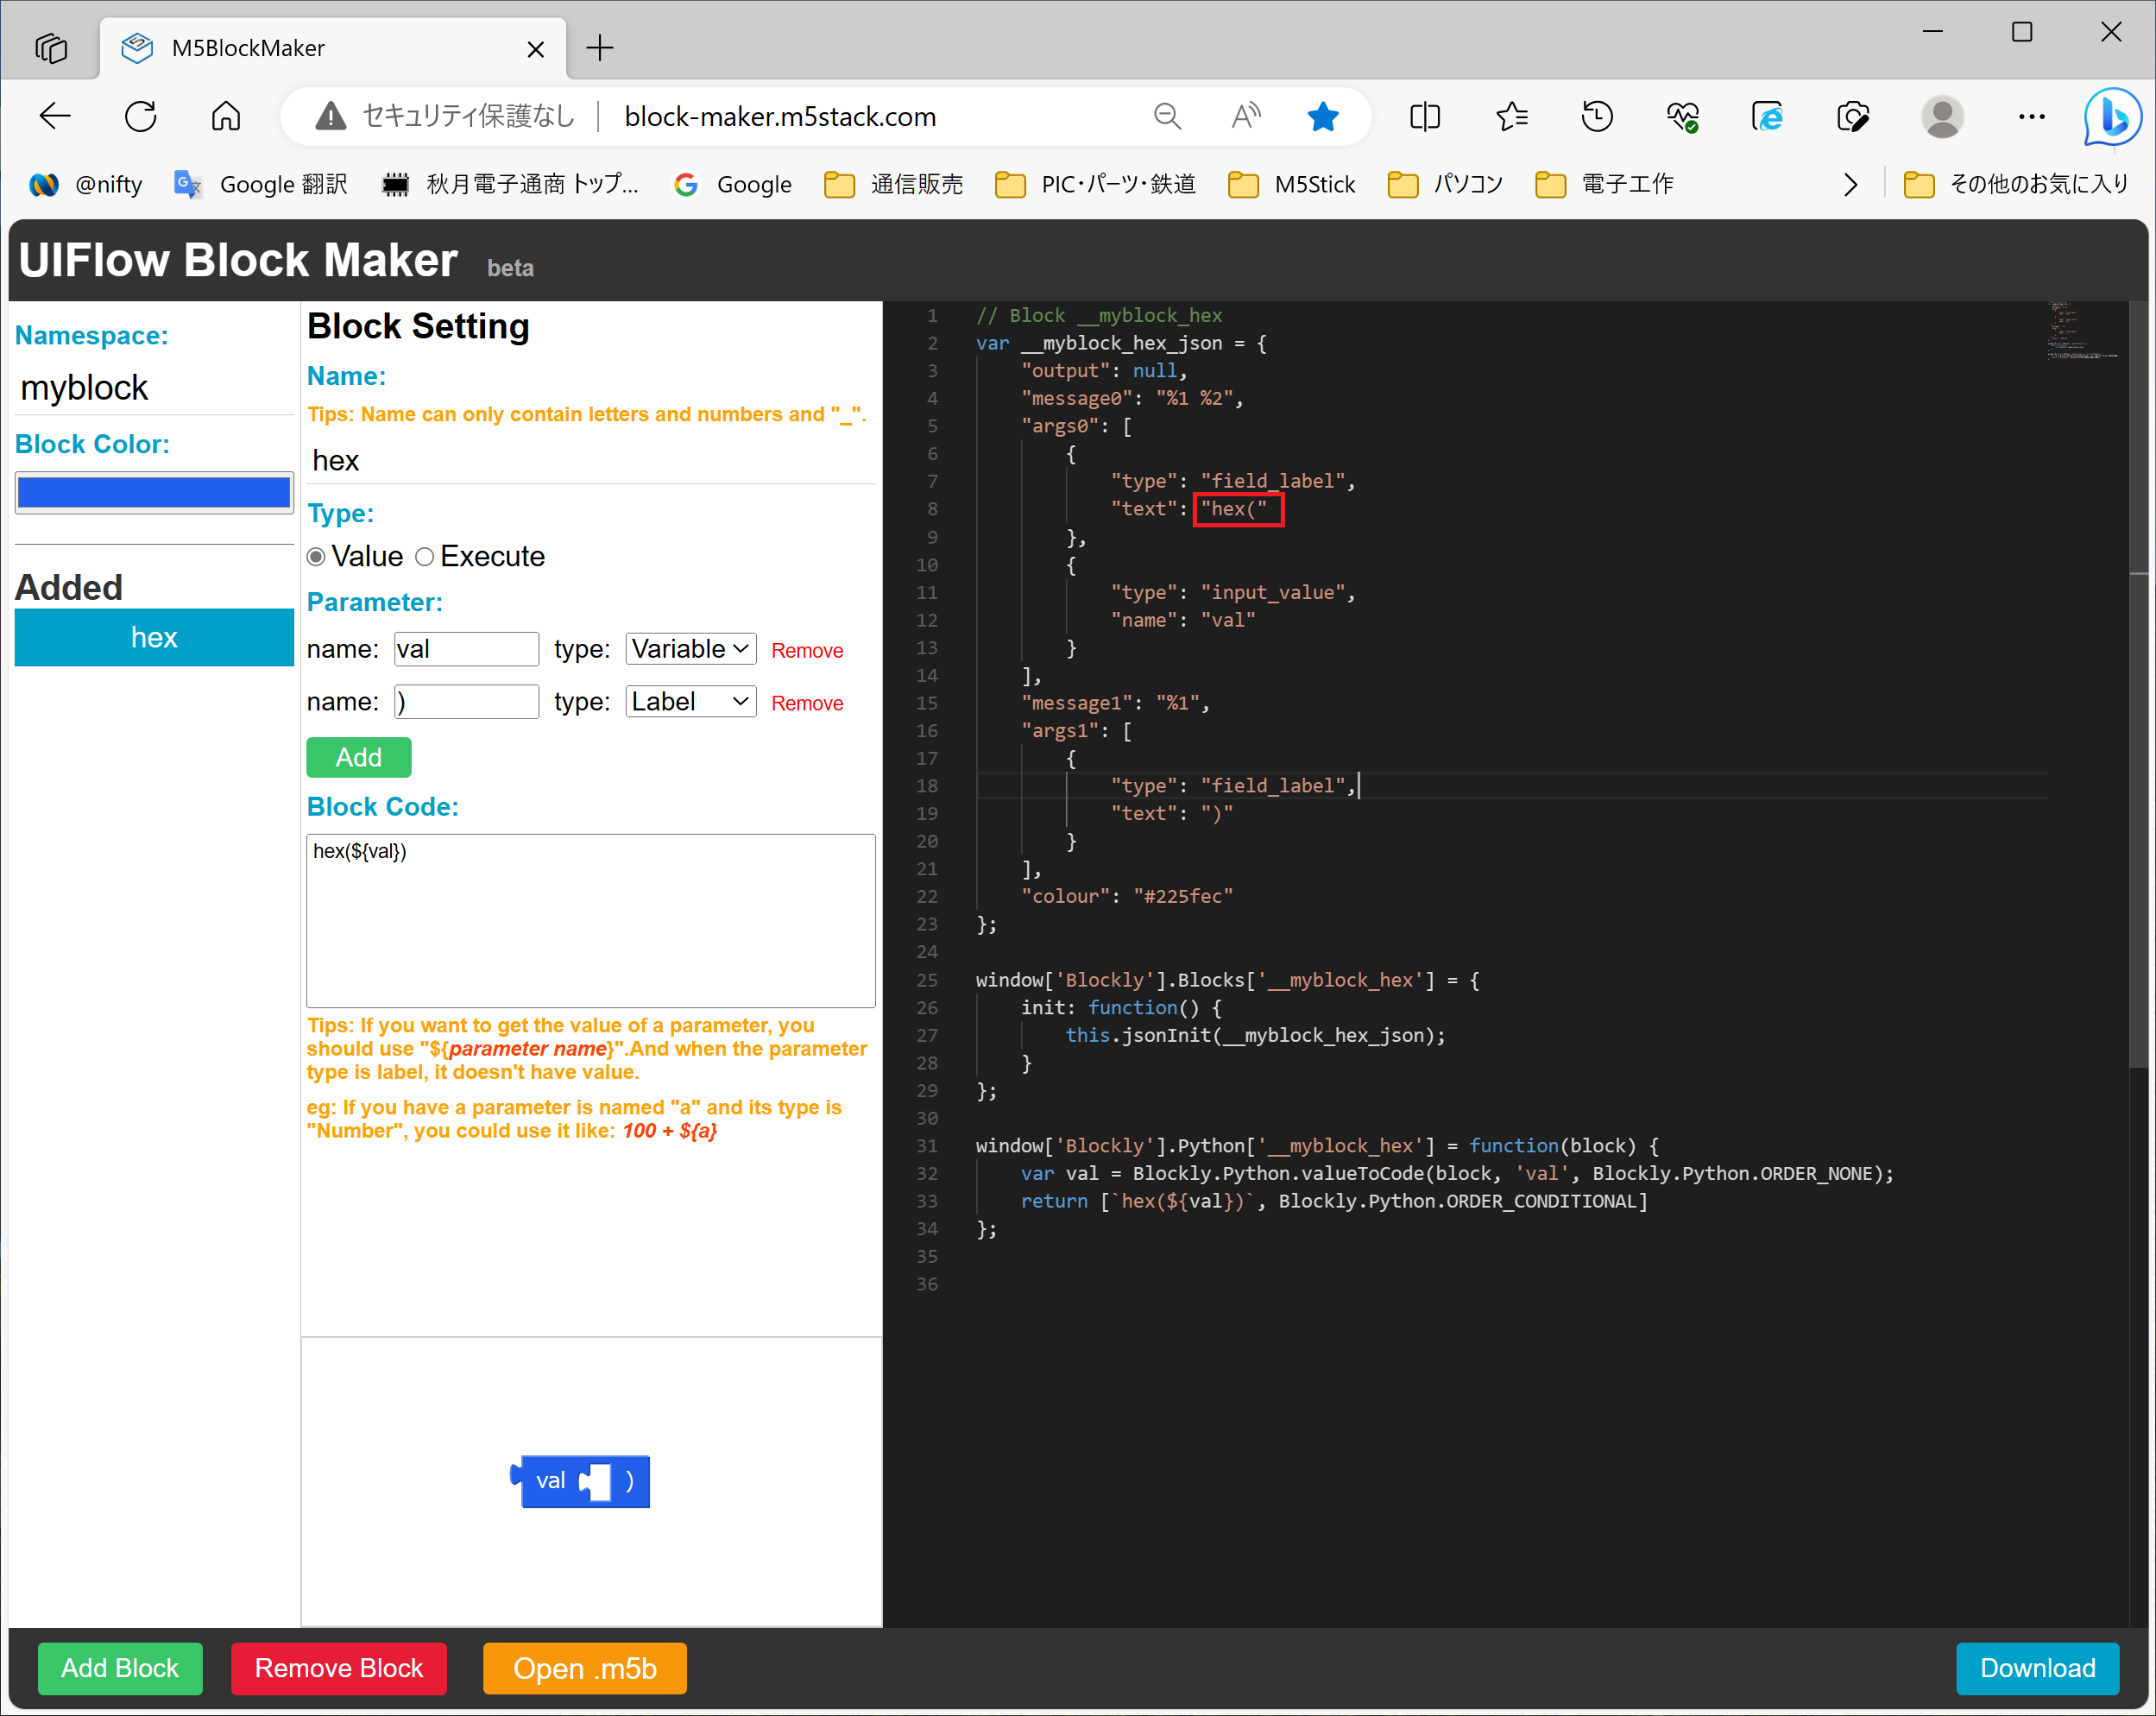
Task: Open a new tab with plus icon
Action: (x=600, y=48)
